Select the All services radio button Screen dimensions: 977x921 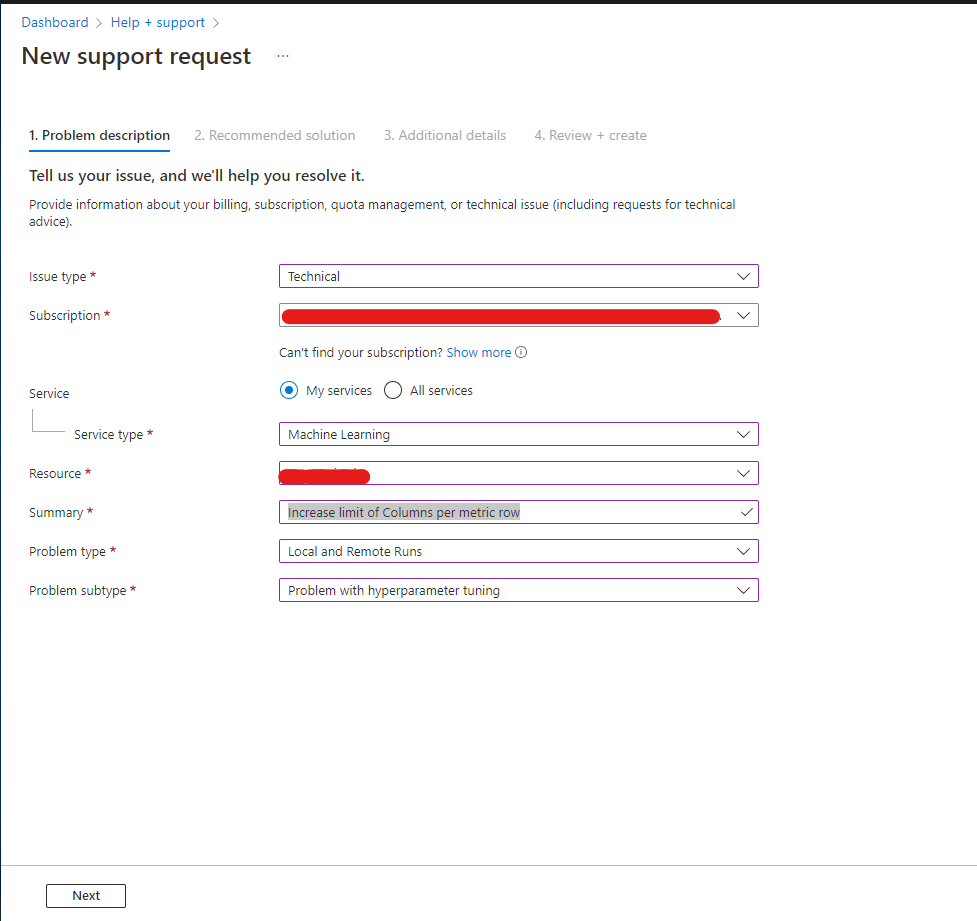[x=392, y=390]
